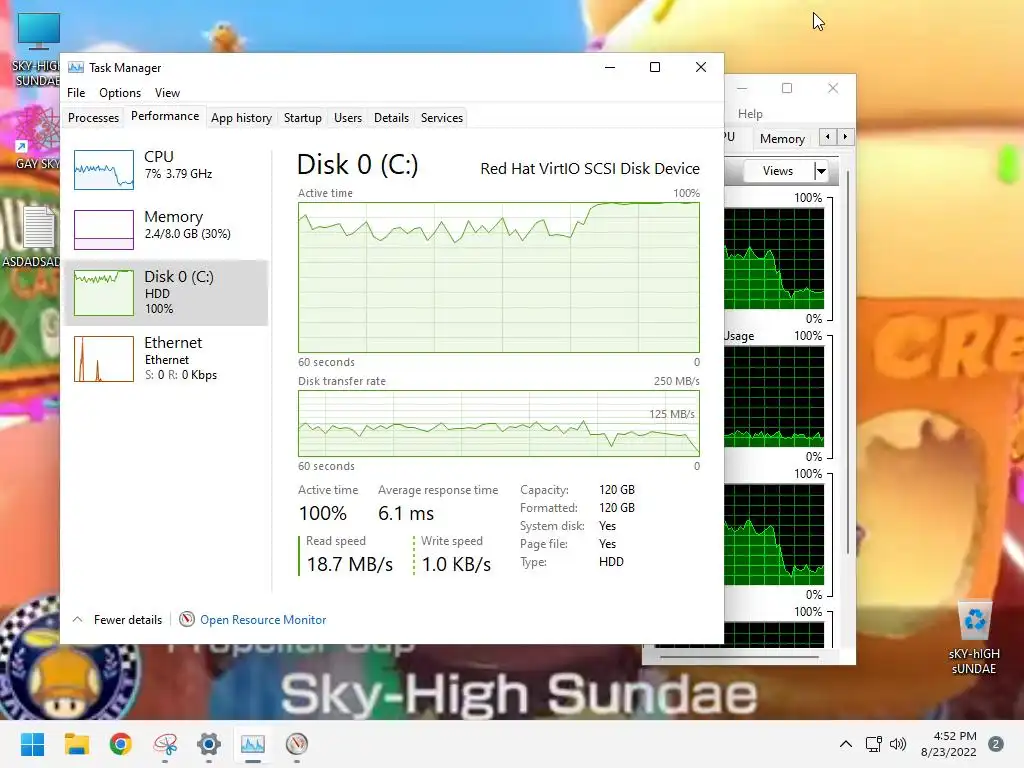Open Settings from the taskbar
Screen dimensions: 1024x768
point(209,744)
